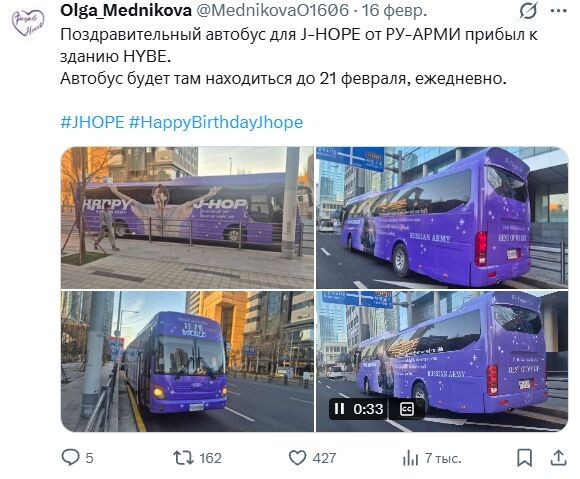Open the purple heart profile avatar
Screen dimensions: 580x479
pyautogui.click(x=28, y=22)
